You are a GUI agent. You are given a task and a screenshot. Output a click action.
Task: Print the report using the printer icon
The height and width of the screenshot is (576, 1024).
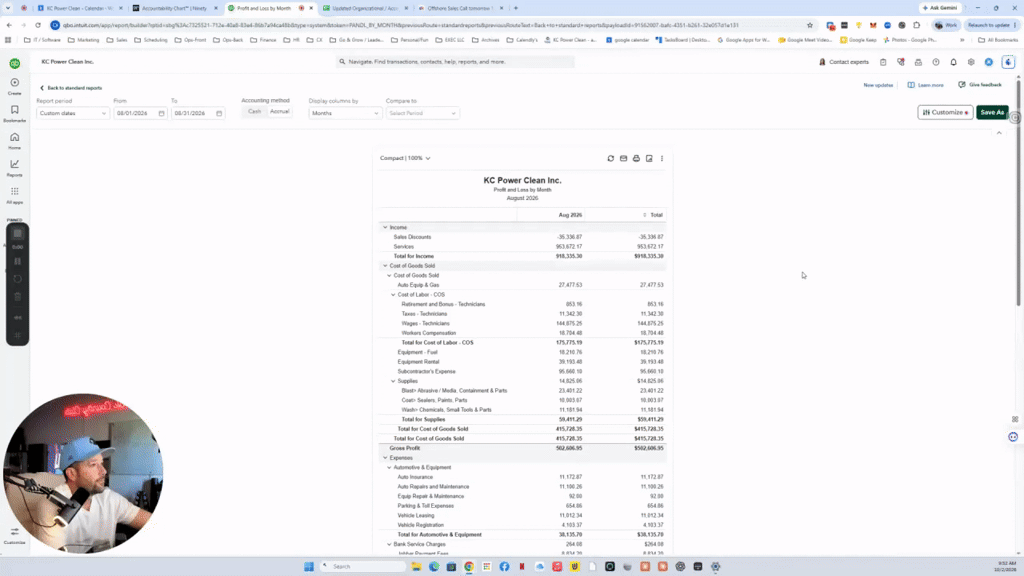click(x=636, y=159)
